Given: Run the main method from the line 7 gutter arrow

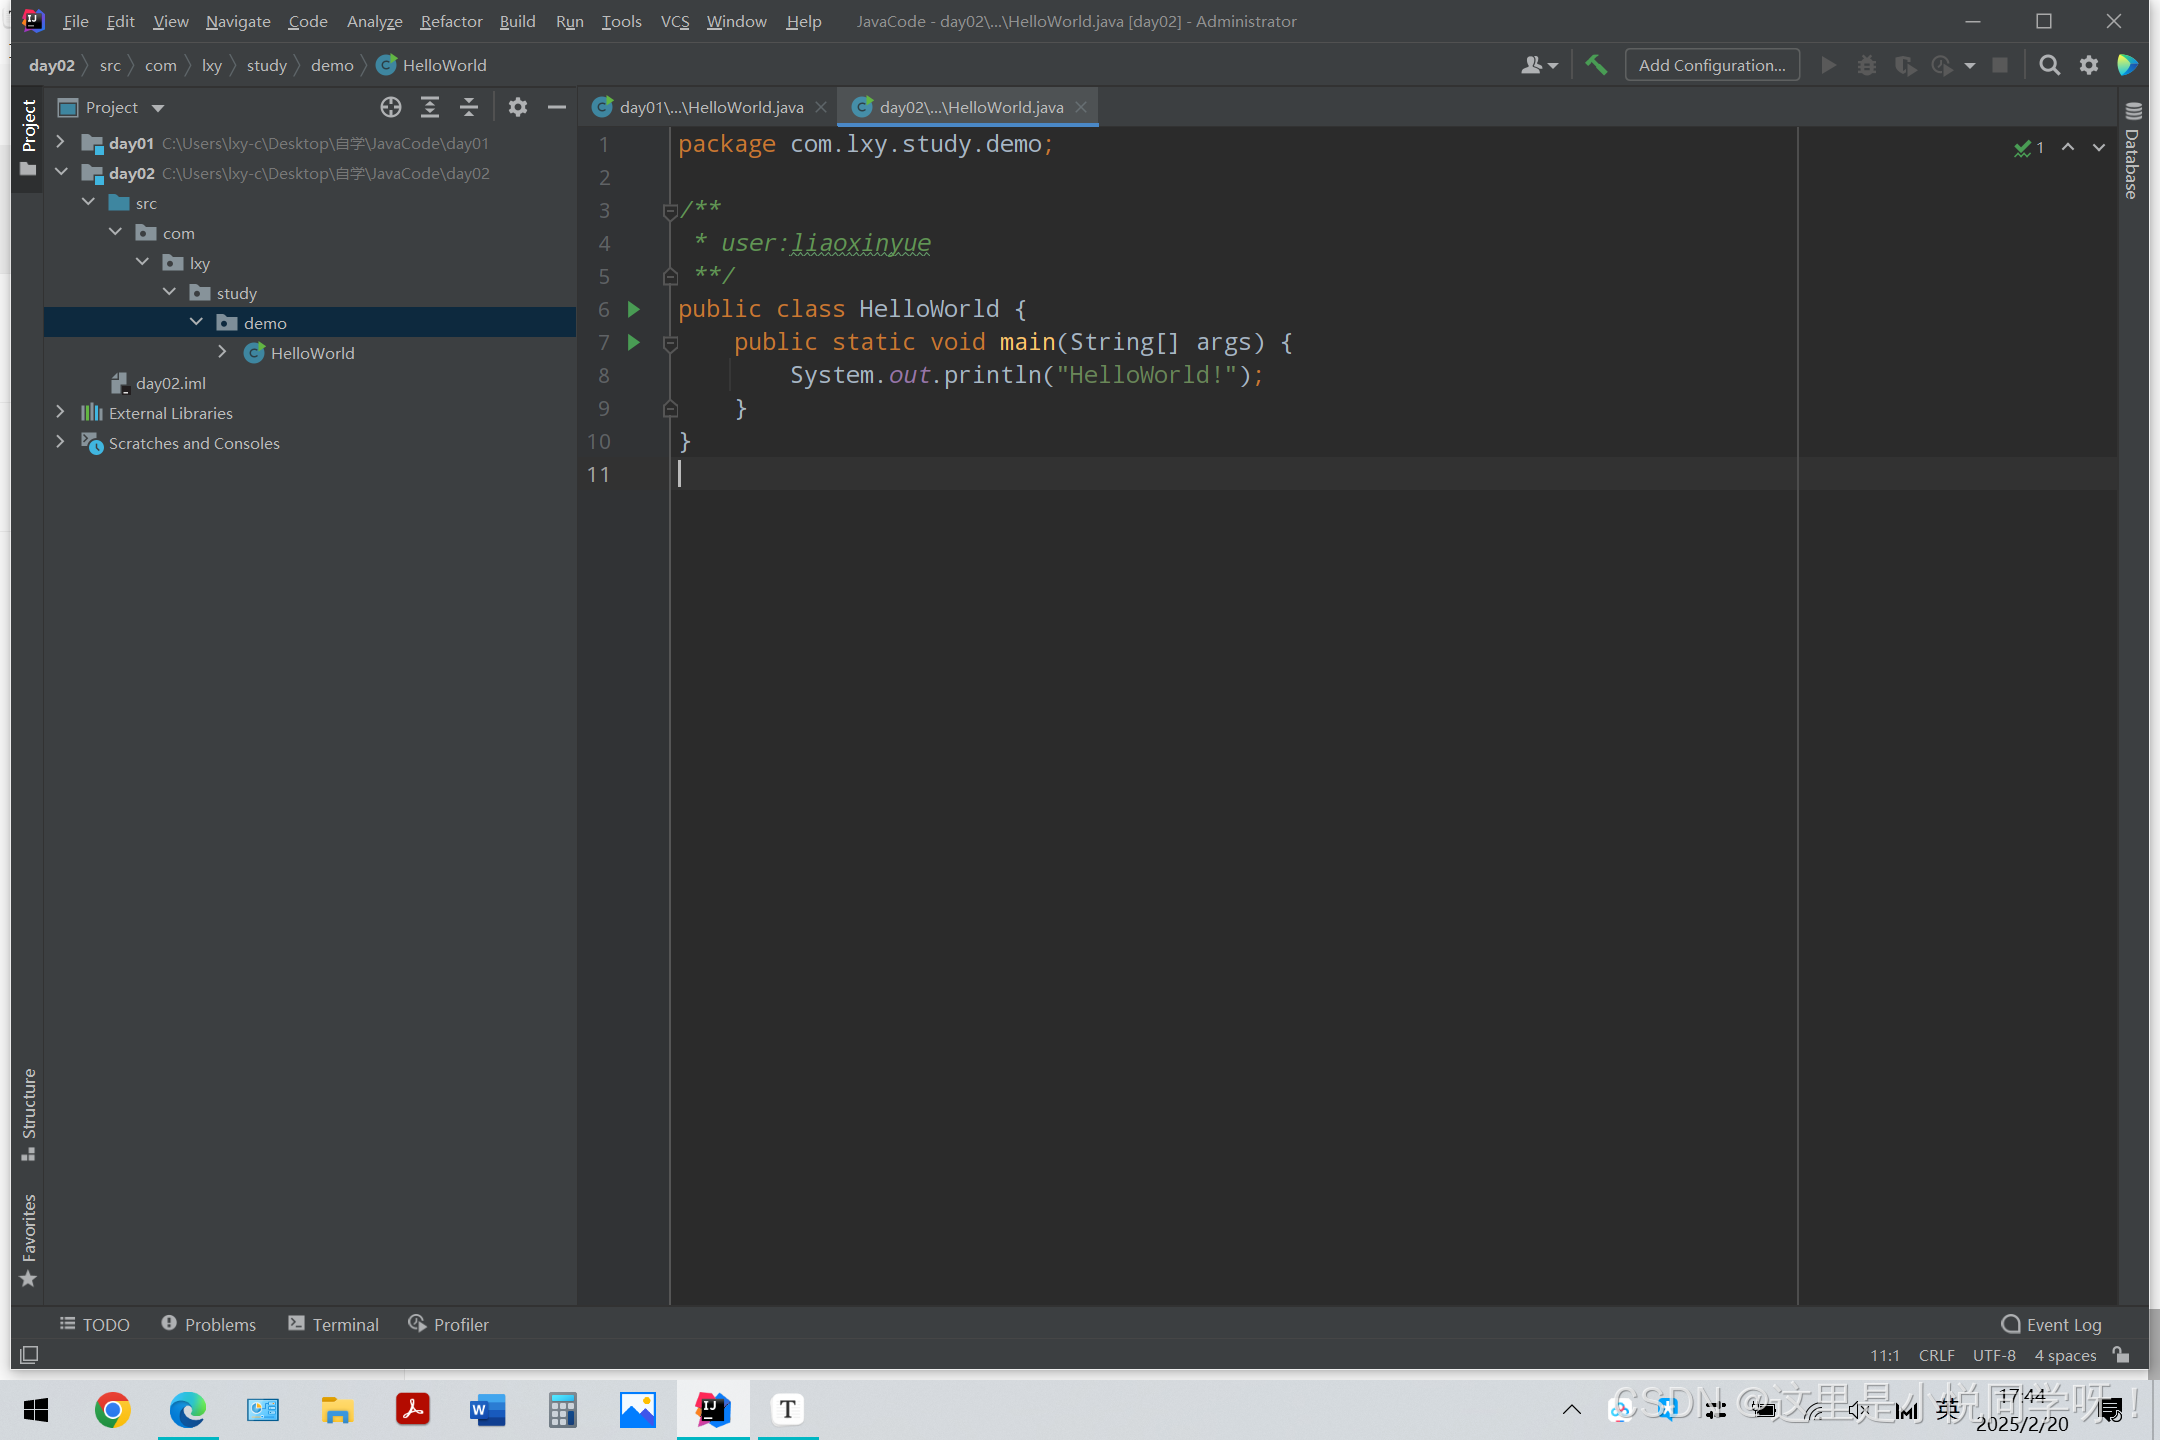Looking at the screenshot, I should tap(633, 342).
